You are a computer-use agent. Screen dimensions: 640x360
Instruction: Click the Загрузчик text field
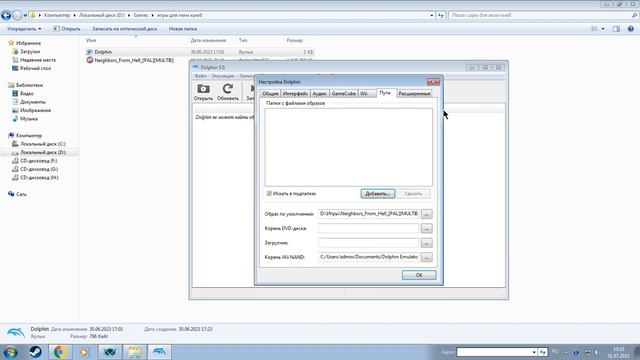click(x=369, y=243)
